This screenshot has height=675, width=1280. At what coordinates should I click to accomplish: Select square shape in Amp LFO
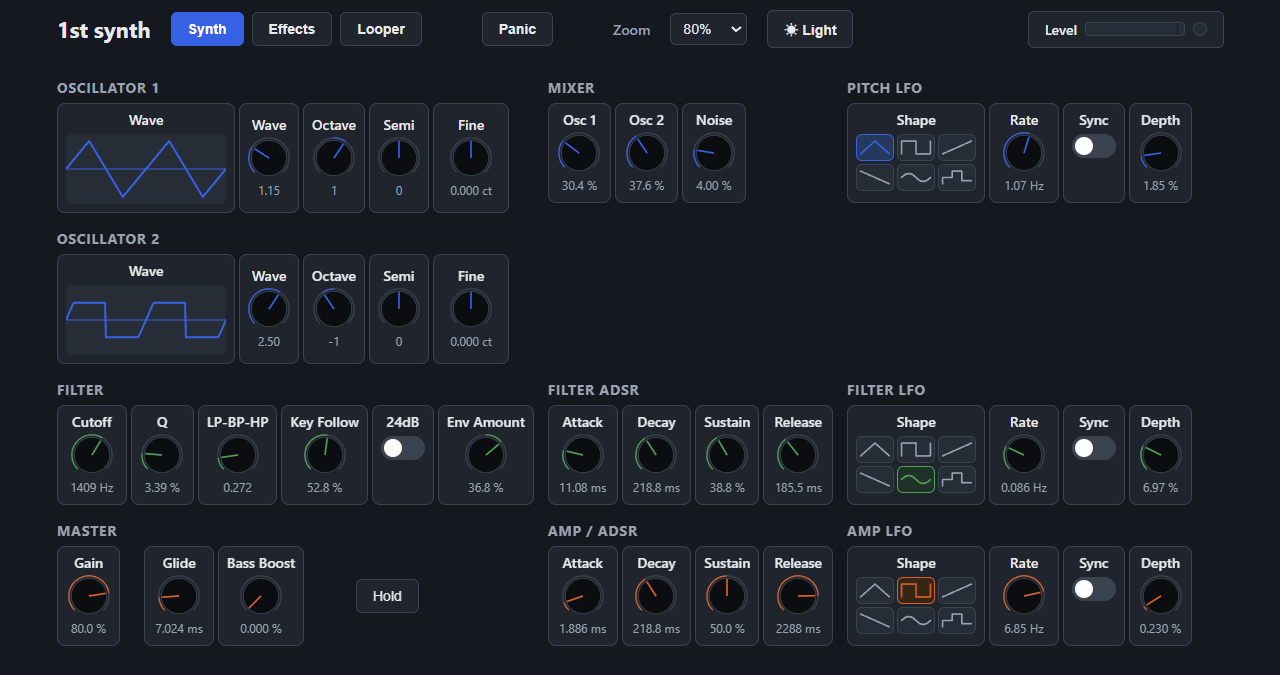916,591
